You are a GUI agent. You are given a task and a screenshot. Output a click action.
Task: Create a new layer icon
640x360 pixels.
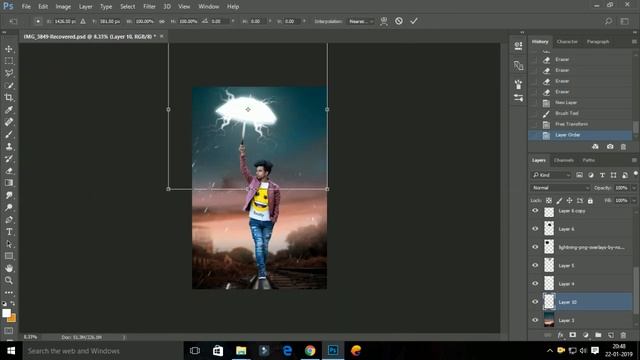611,335
